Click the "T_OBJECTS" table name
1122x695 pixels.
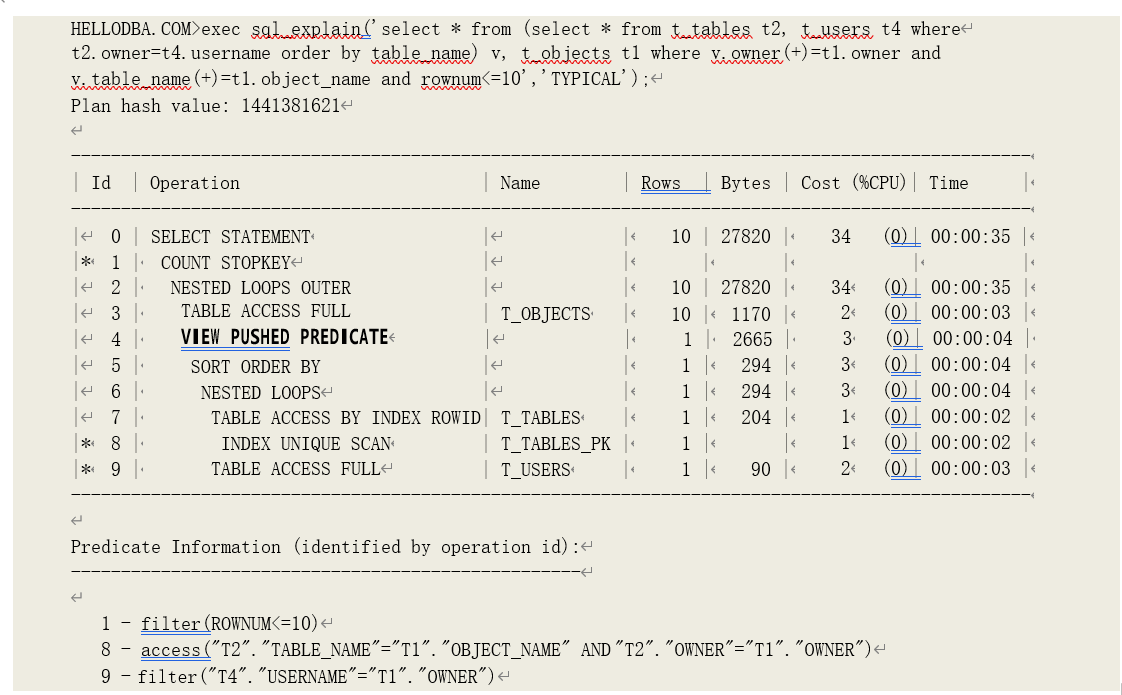click(x=545, y=314)
